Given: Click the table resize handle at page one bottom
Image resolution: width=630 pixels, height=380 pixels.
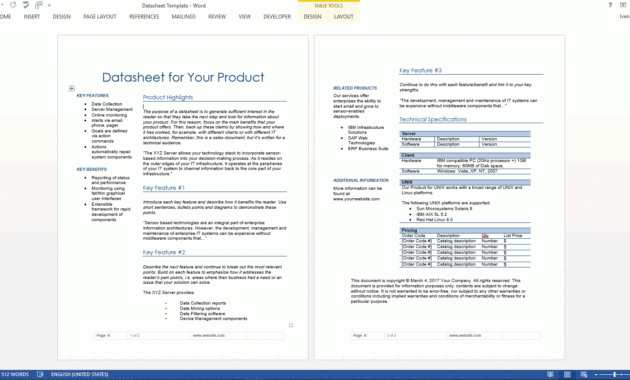Looking at the screenshot, I should tap(291, 325).
